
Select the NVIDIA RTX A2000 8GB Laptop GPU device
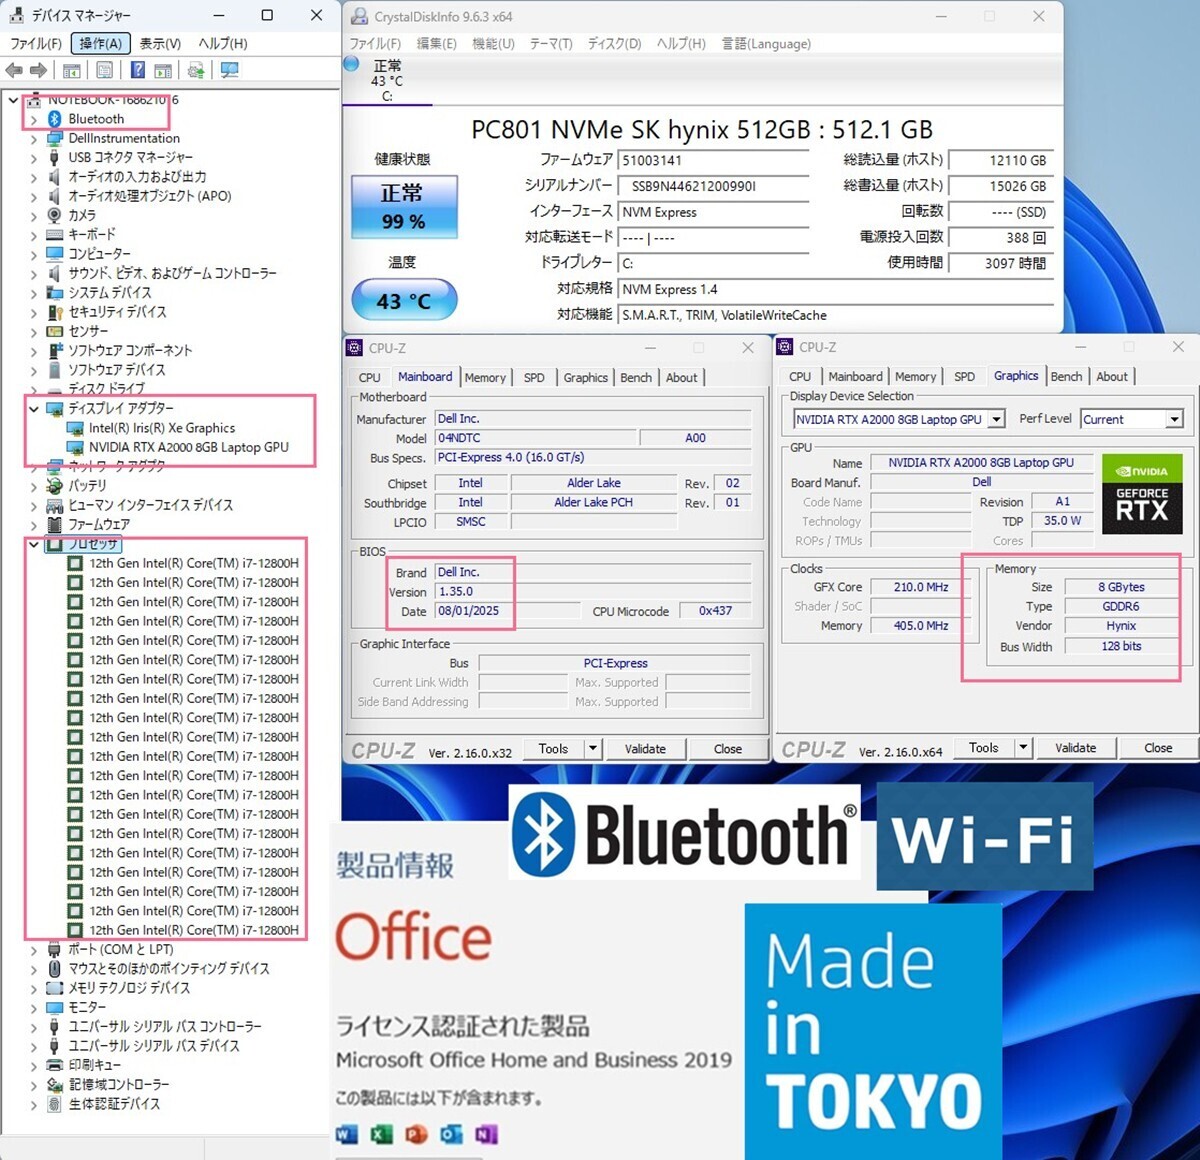coord(188,447)
